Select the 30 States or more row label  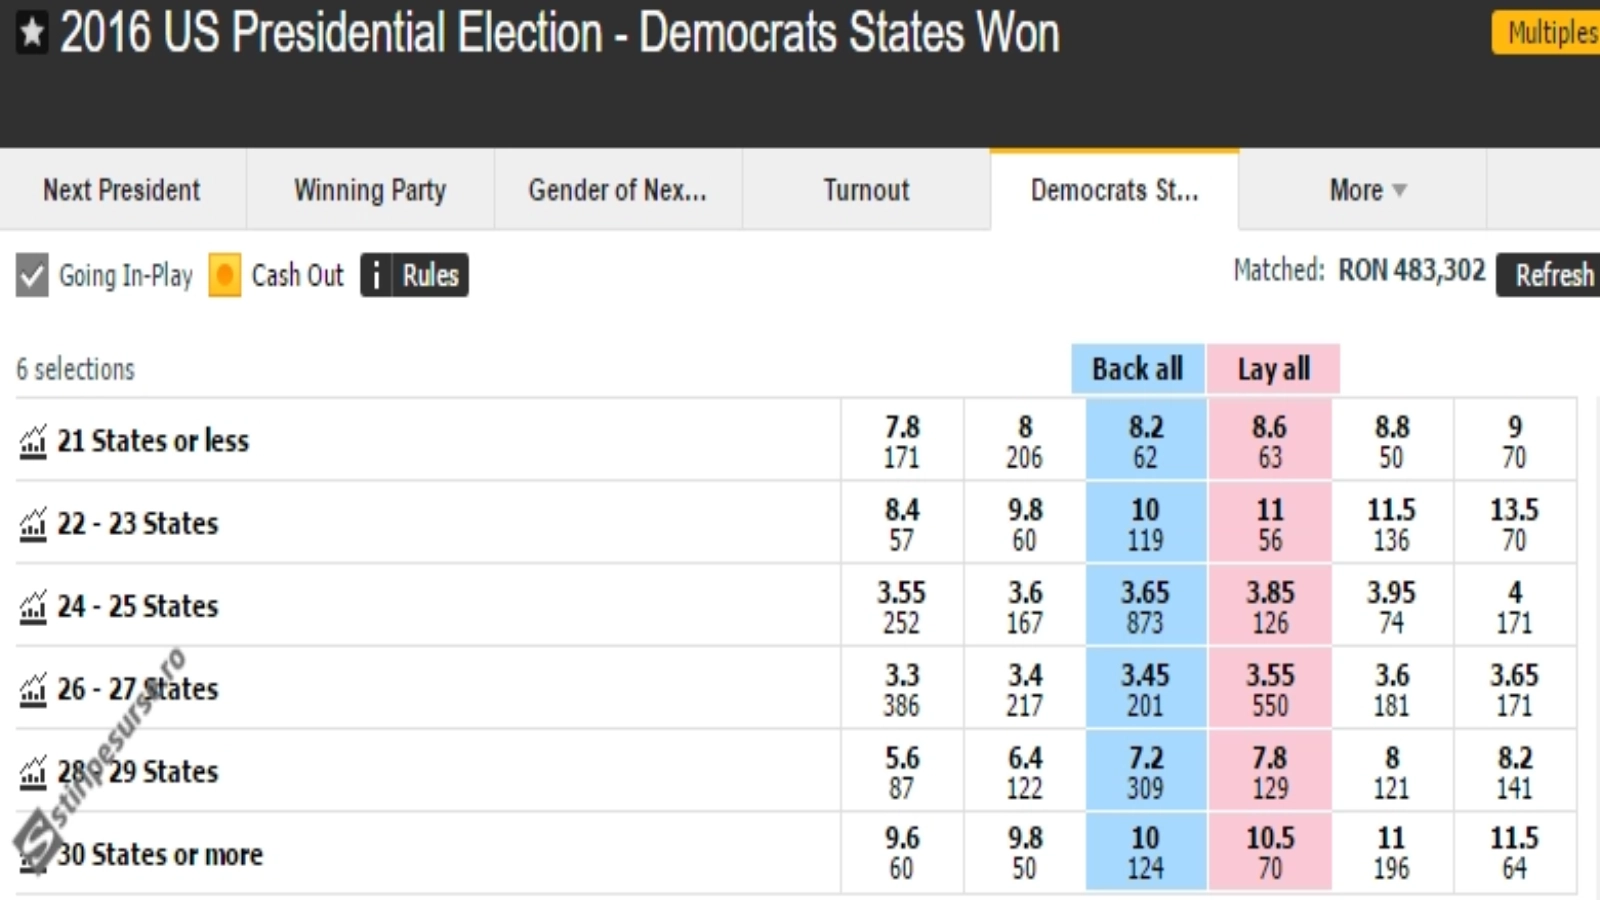click(160, 855)
